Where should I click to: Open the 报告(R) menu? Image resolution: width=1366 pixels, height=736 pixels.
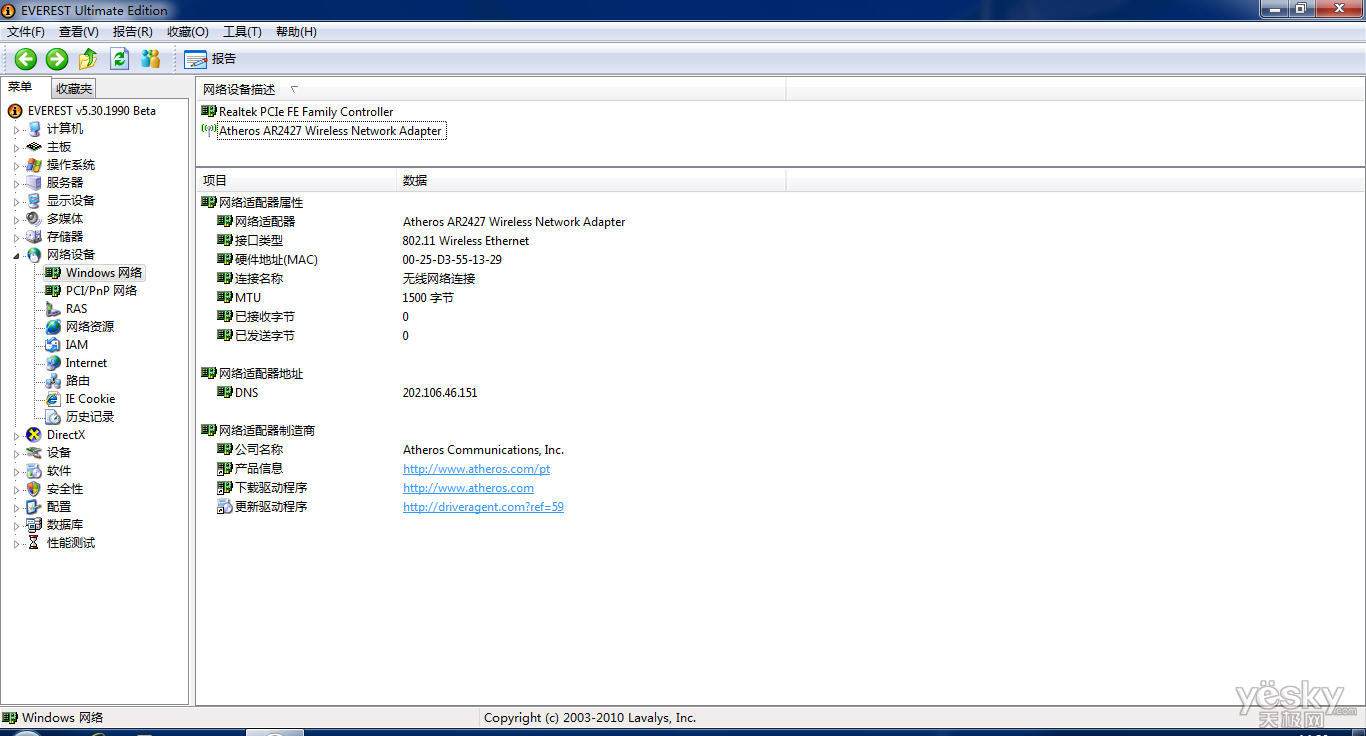coord(132,32)
